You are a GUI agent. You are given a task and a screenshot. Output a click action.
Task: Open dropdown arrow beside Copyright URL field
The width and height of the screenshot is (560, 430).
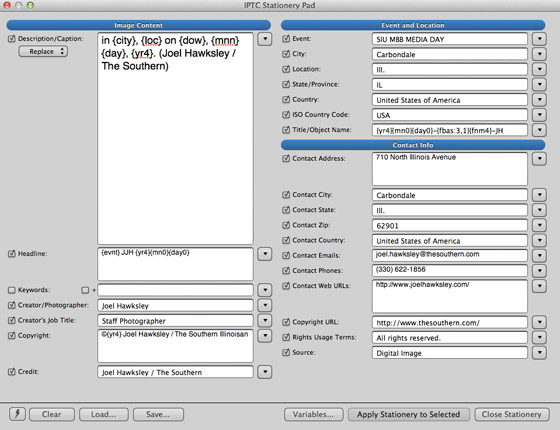click(x=539, y=322)
